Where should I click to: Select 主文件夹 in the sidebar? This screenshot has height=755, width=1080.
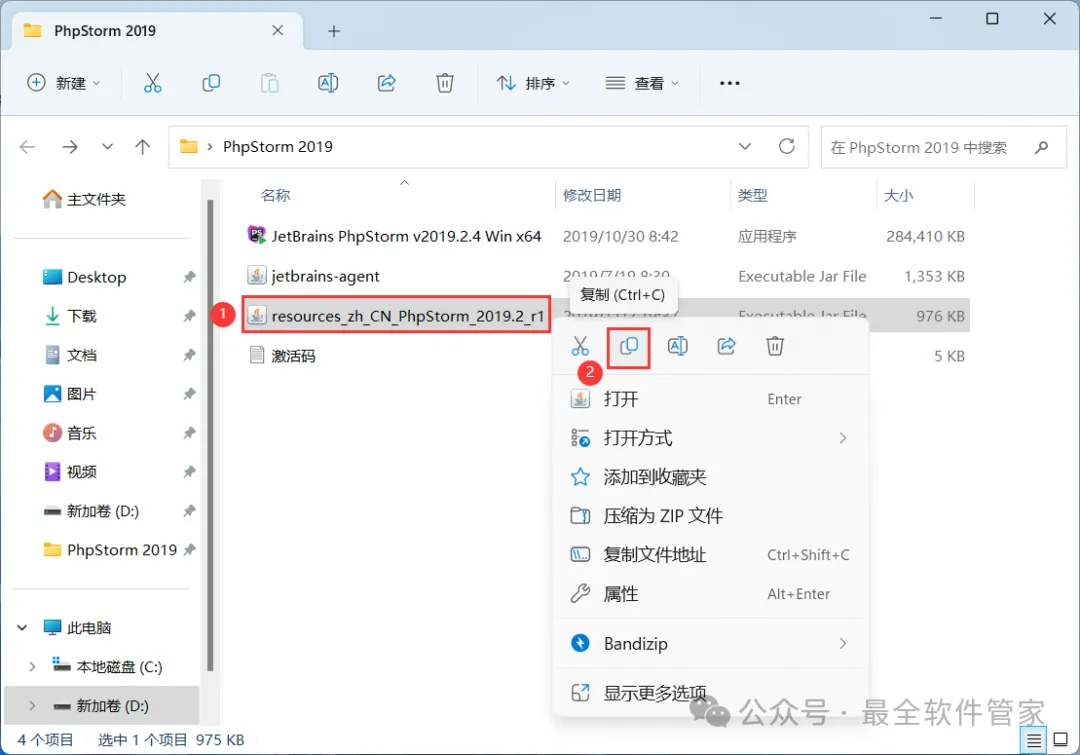[x=85, y=200]
